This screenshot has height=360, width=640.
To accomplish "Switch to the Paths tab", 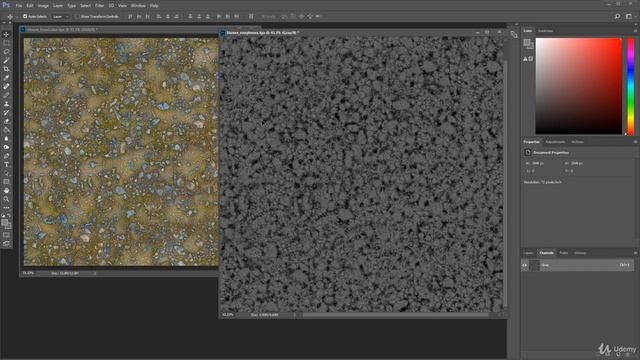I will click(563, 253).
